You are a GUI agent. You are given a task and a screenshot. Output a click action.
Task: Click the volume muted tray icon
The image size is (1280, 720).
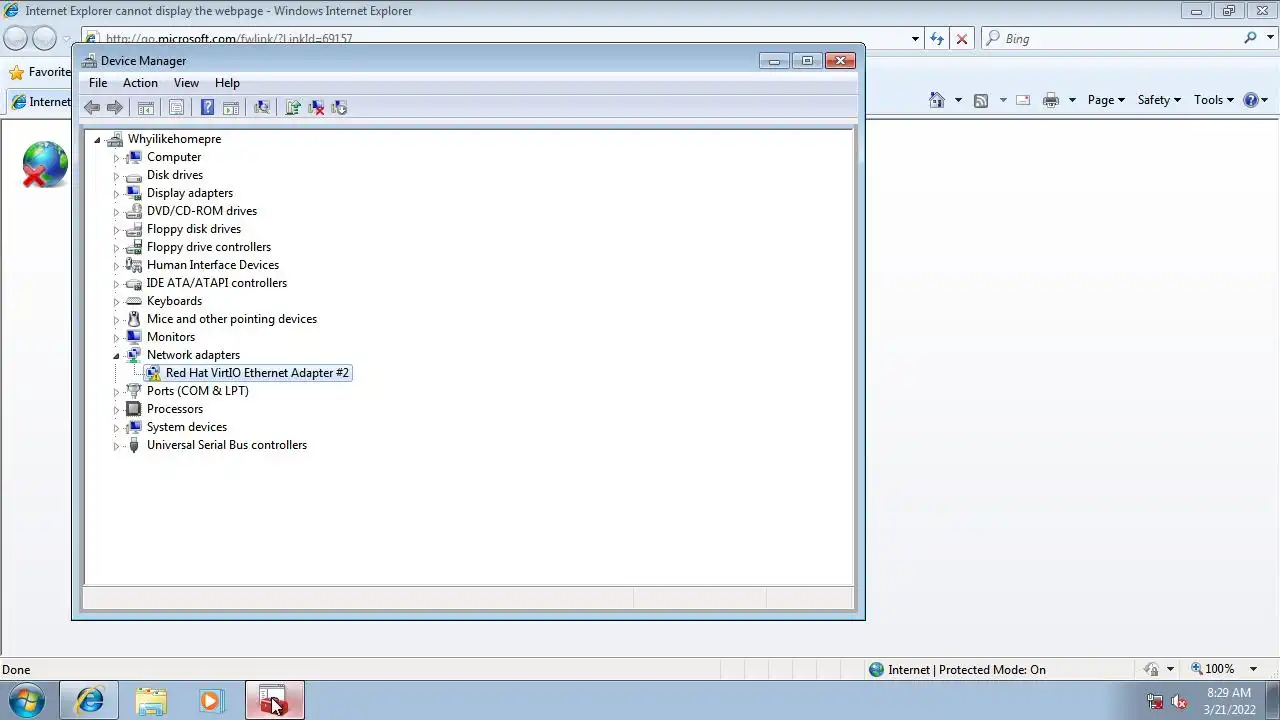1179,701
